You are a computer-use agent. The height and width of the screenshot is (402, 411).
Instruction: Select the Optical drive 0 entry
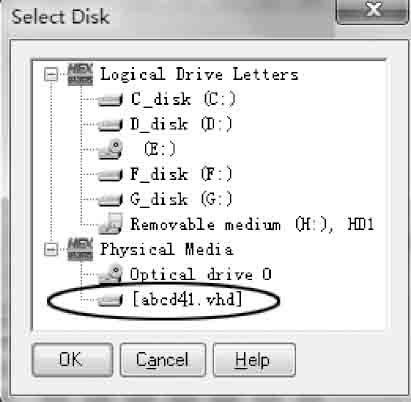(x=201, y=274)
